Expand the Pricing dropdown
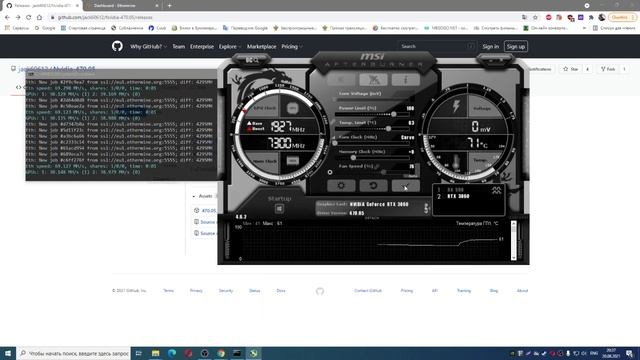This screenshot has height=360, width=640. tap(291, 47)
